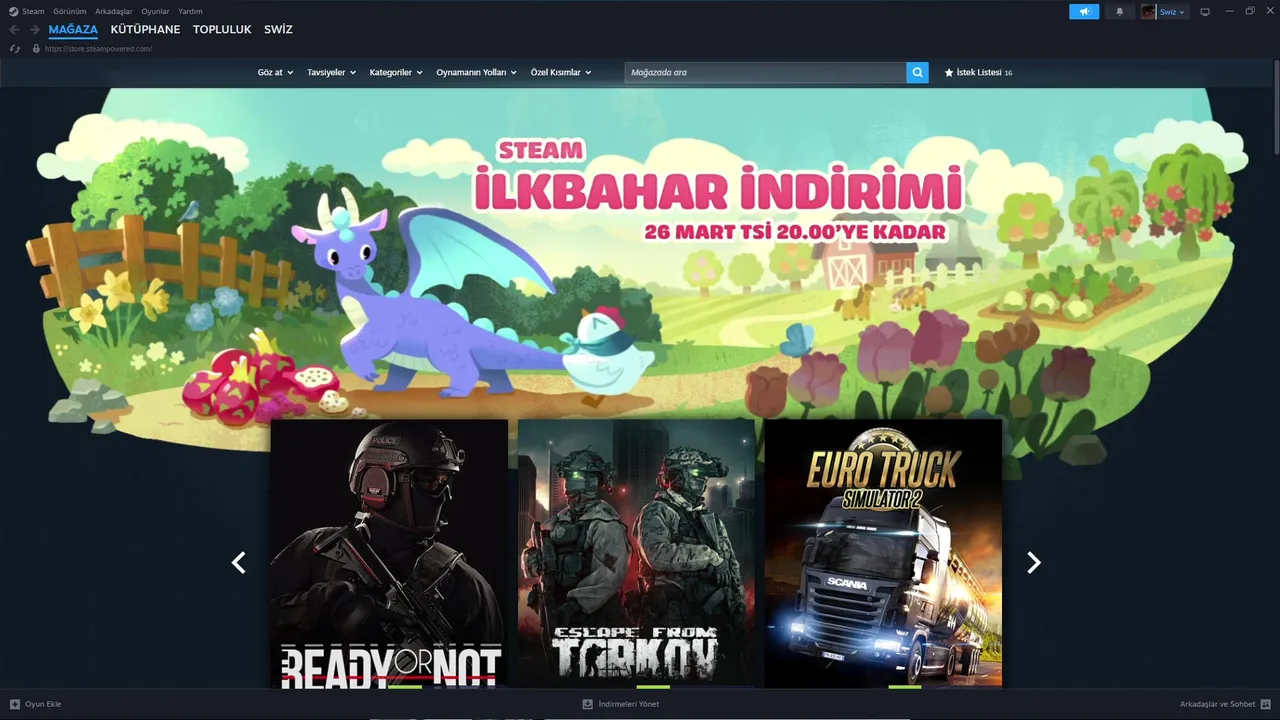Screen dimensions: 1280x720
Task: Switch to the KÜTÜPHANE tab
Action: pos(145,30)
